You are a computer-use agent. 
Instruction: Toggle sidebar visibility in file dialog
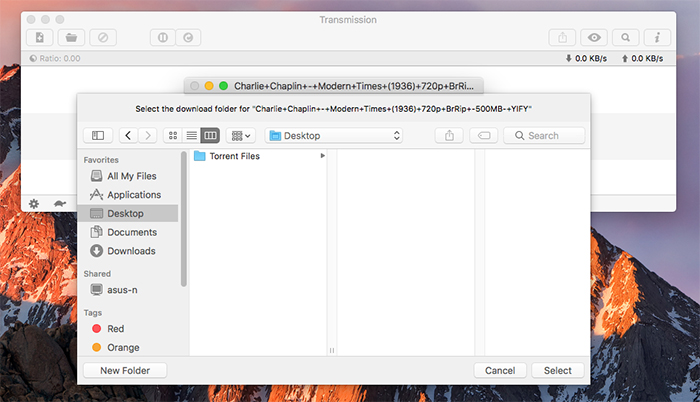tap(98, 135)
